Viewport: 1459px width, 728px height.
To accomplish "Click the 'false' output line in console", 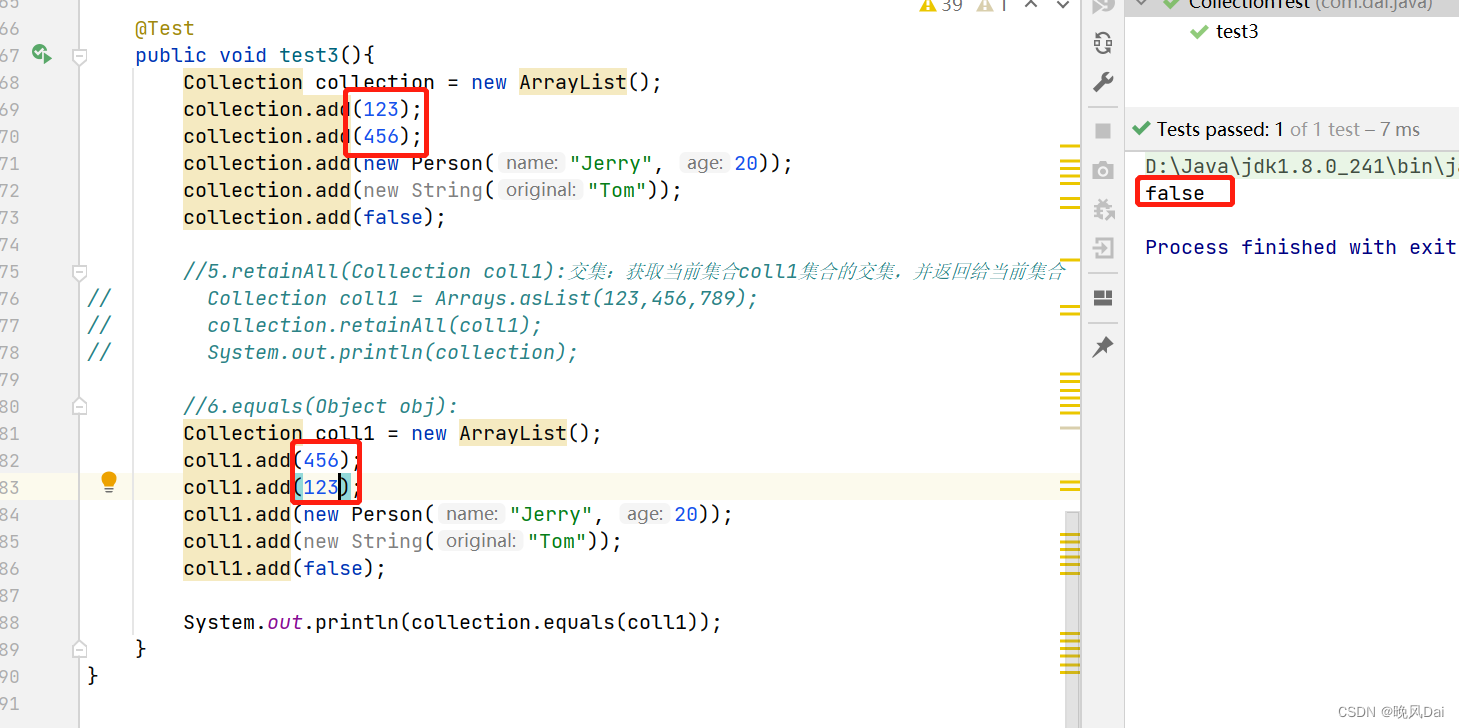I will [x=1175, y=193].
